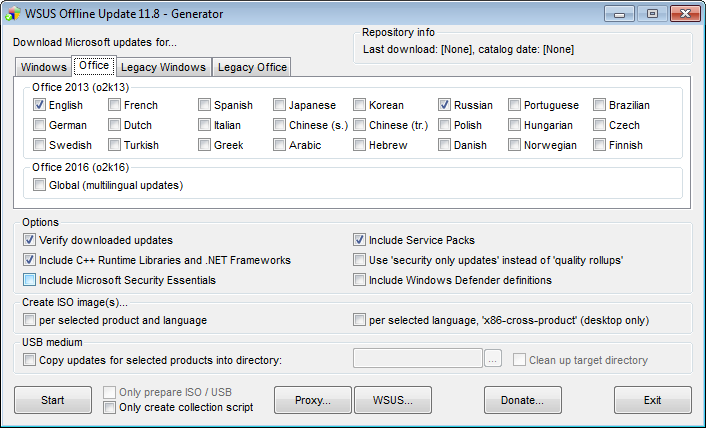Screen dimensions: 706x428
Task: Check Global multilingual updates for Office 2016
Action: 40,185
